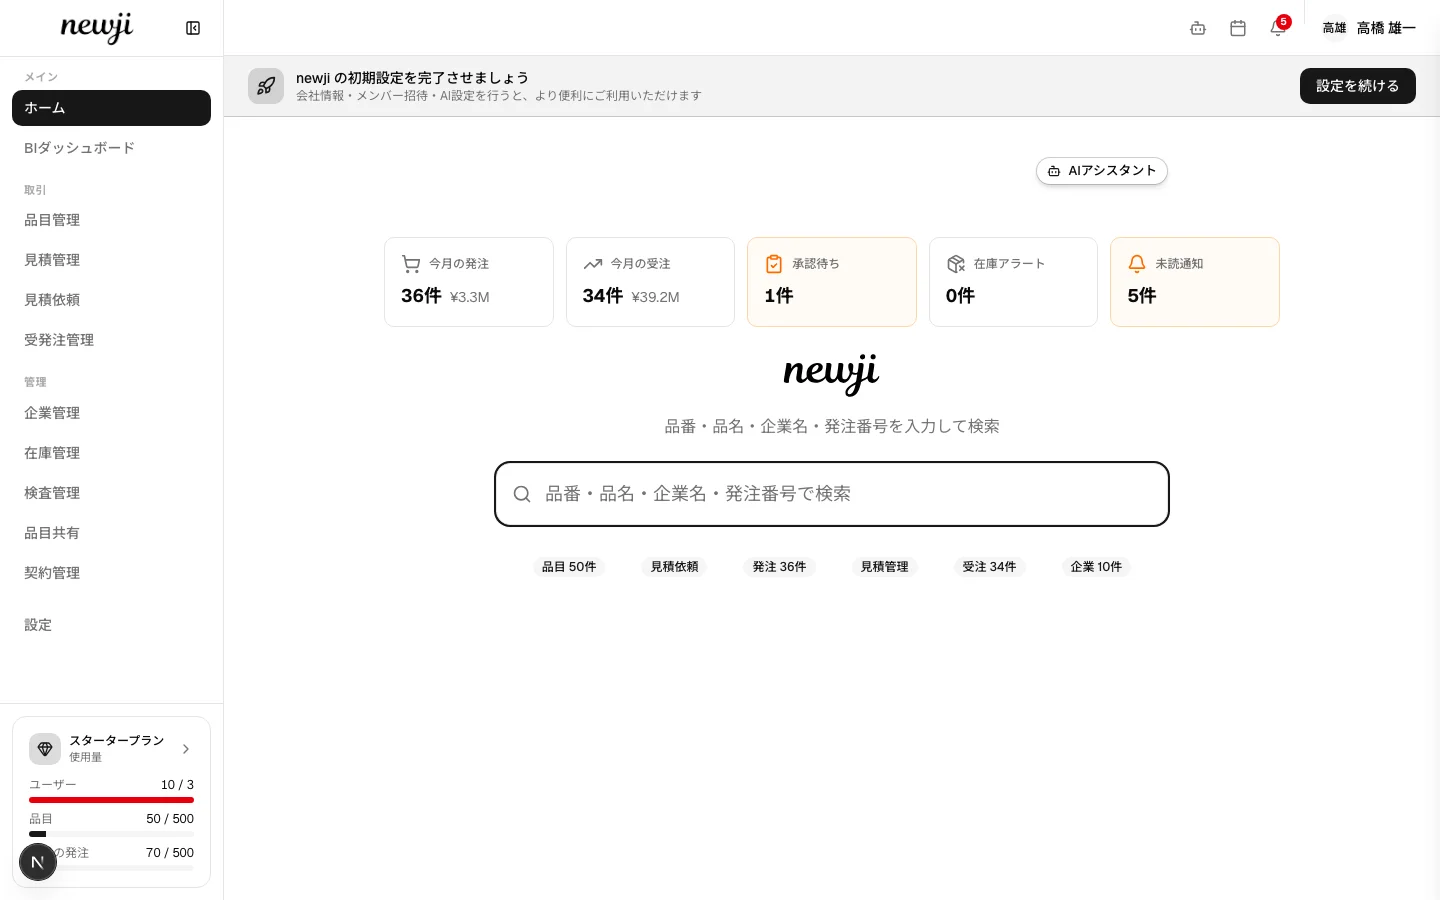Open the notifications bell with badge 5
The image size is (1440, 900).
coord(1278,27)
